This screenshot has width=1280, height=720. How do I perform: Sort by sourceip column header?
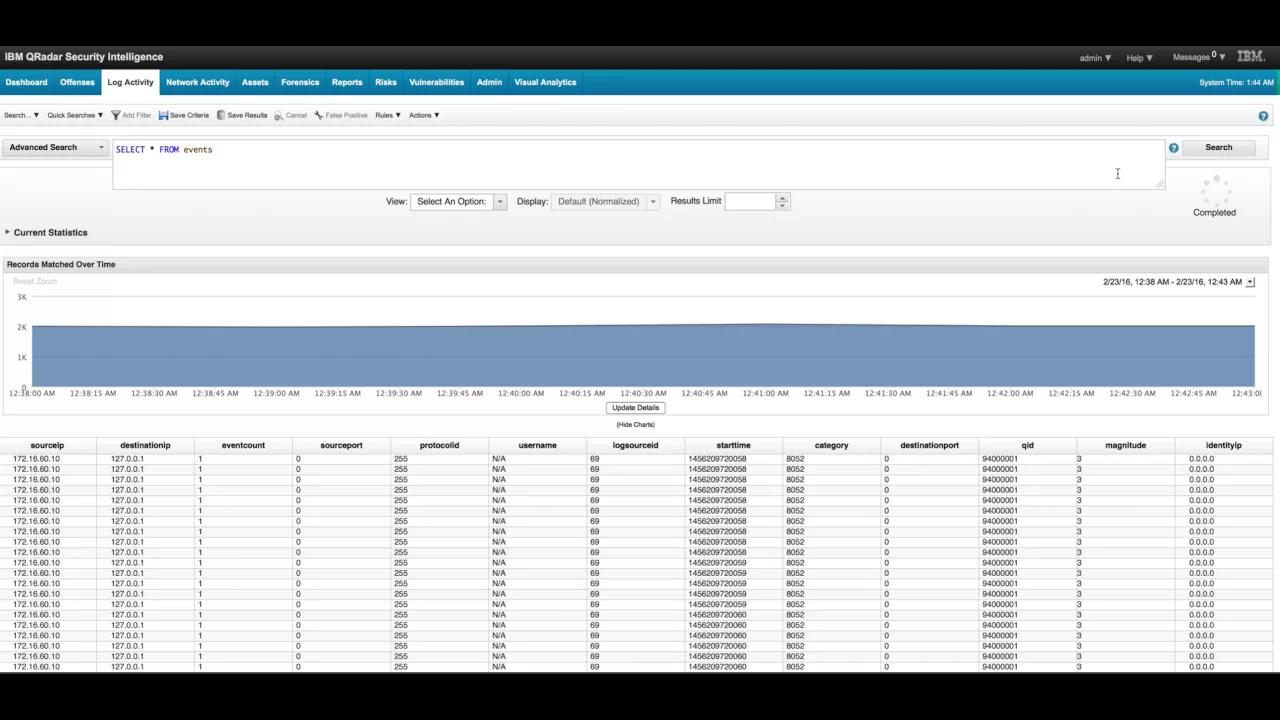click(48, 445)
